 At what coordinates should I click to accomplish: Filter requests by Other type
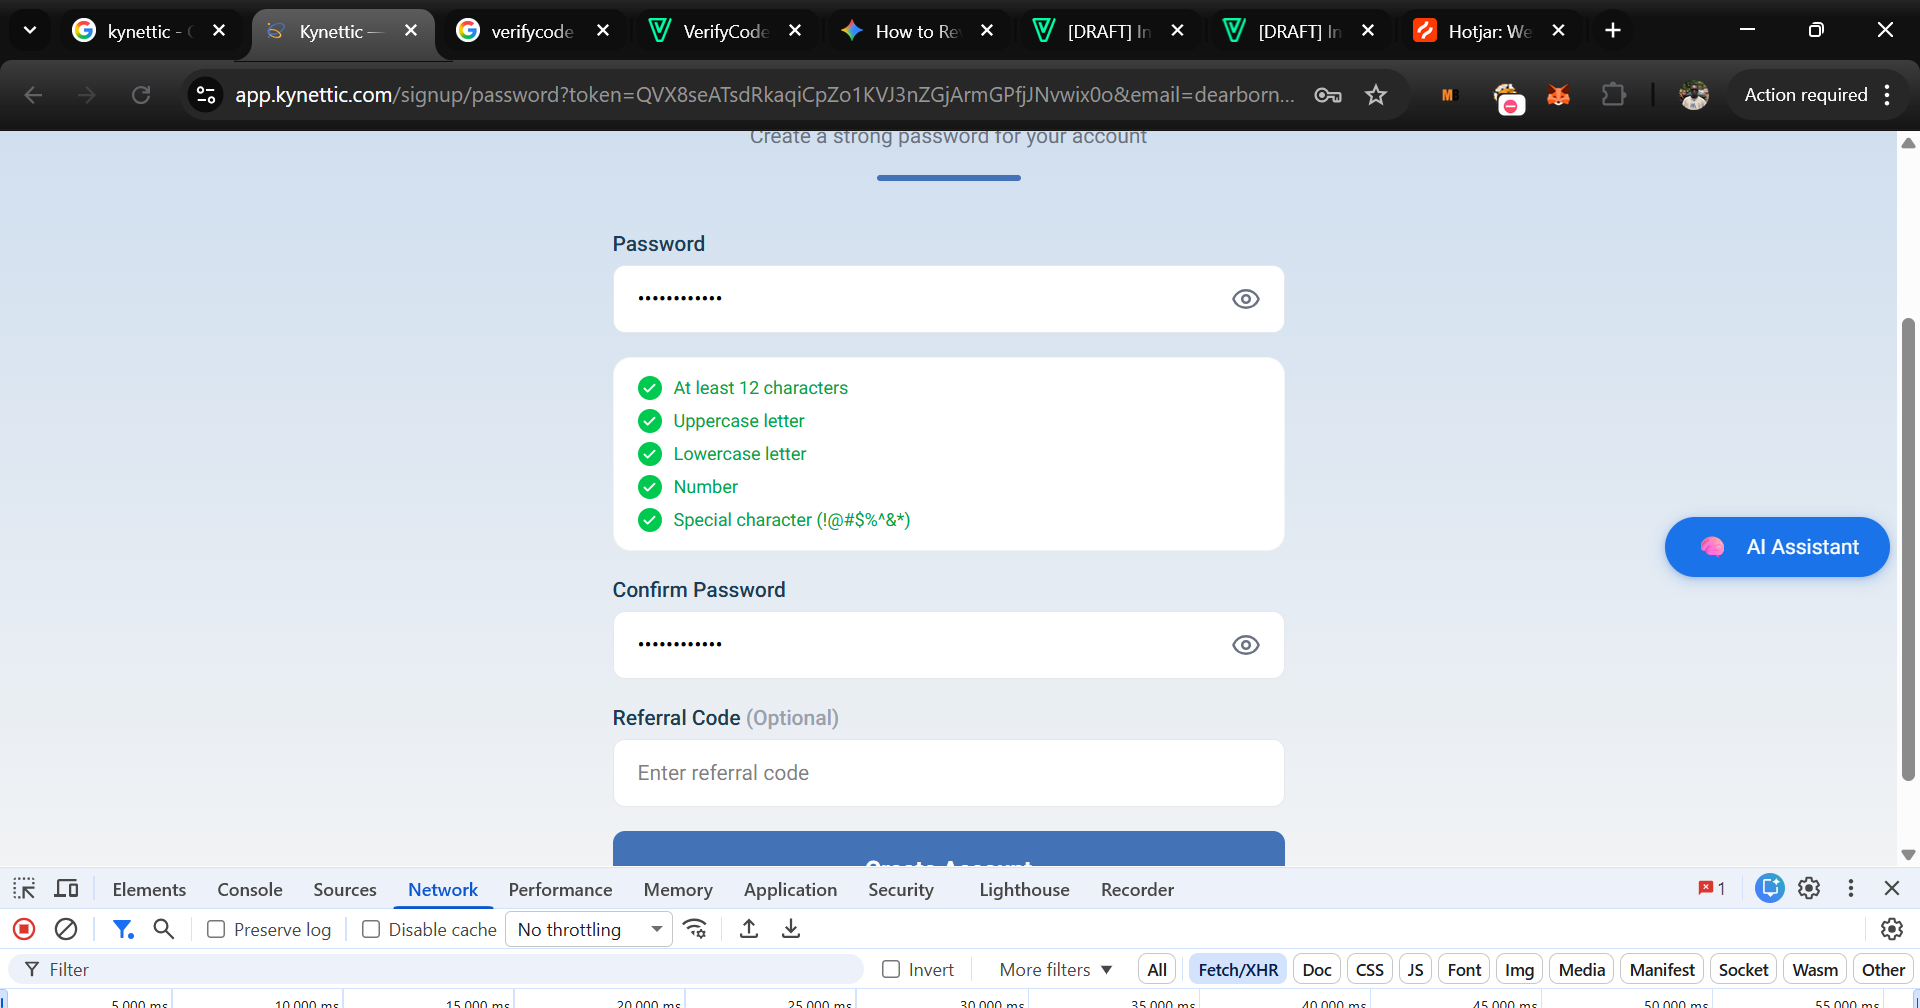[1883, 969]
